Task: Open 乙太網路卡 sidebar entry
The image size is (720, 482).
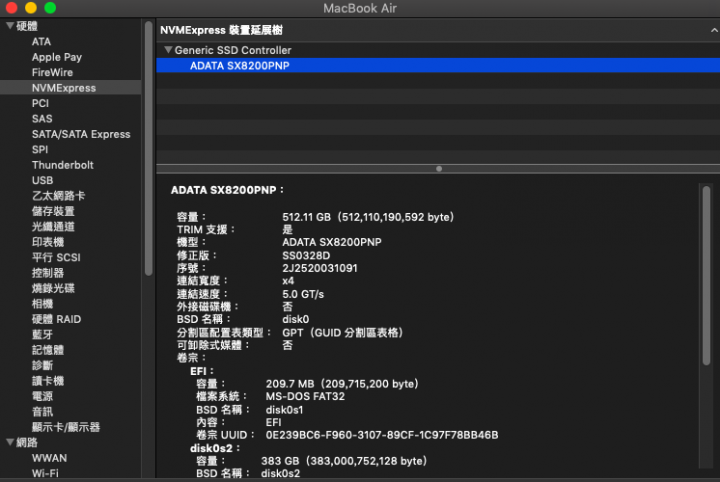Action: click(58, 196)
